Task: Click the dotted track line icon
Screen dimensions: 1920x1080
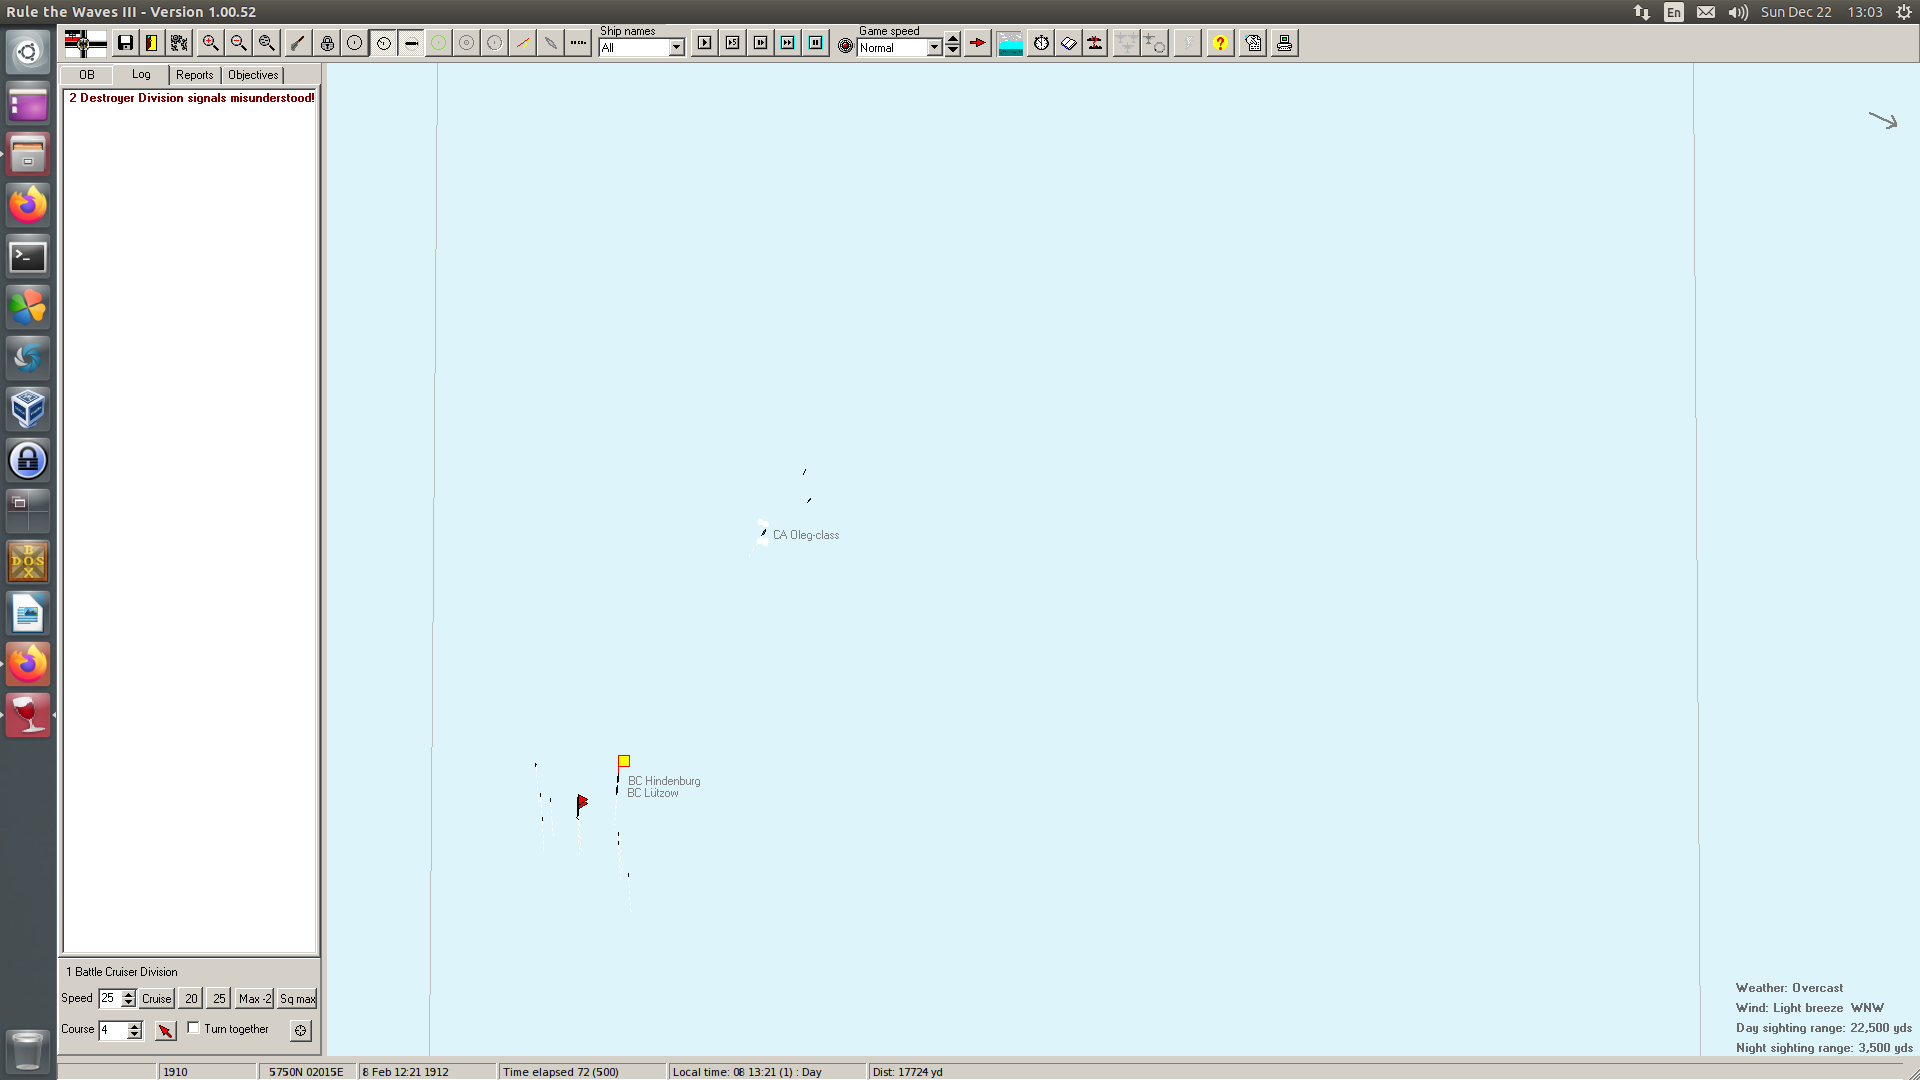Action: 578,43
